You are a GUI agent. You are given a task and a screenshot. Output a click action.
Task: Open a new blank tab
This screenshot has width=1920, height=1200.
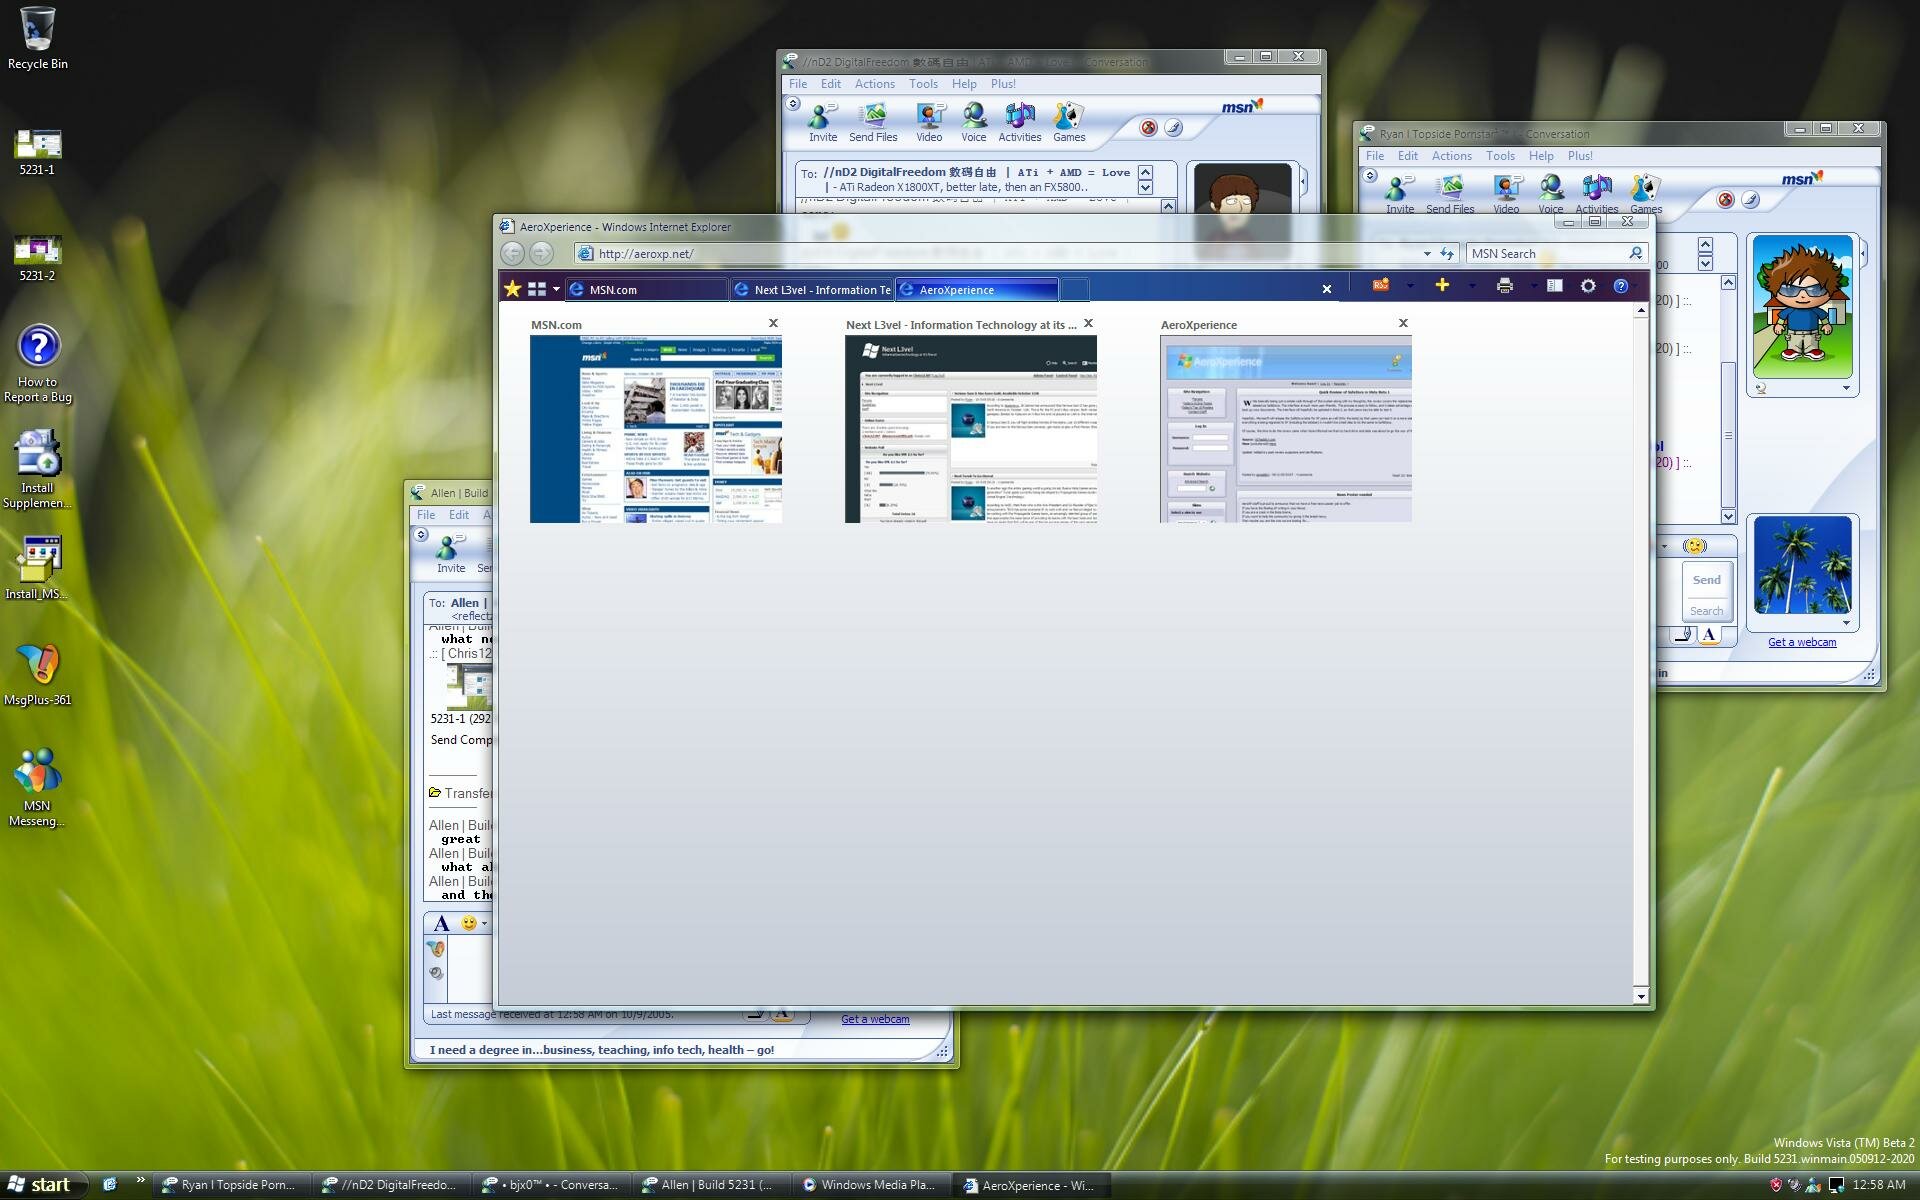[1074, 290]
